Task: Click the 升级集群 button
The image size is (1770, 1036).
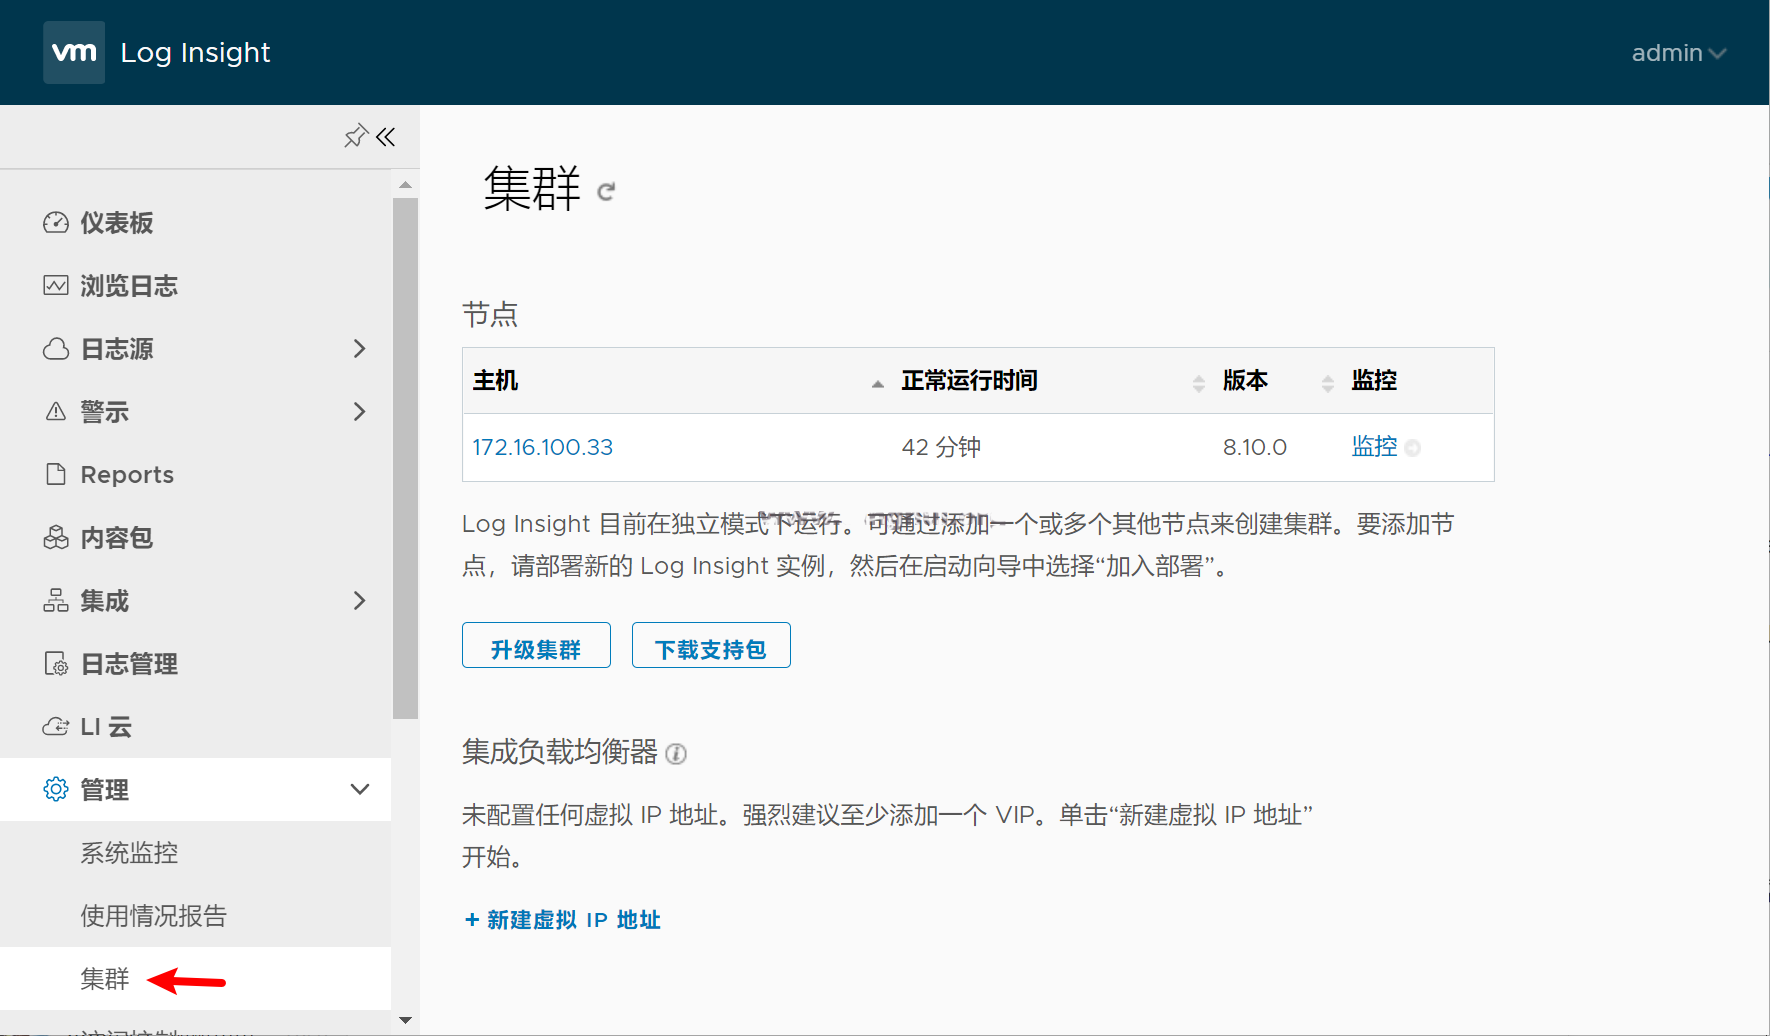Action: click(536, 646)
